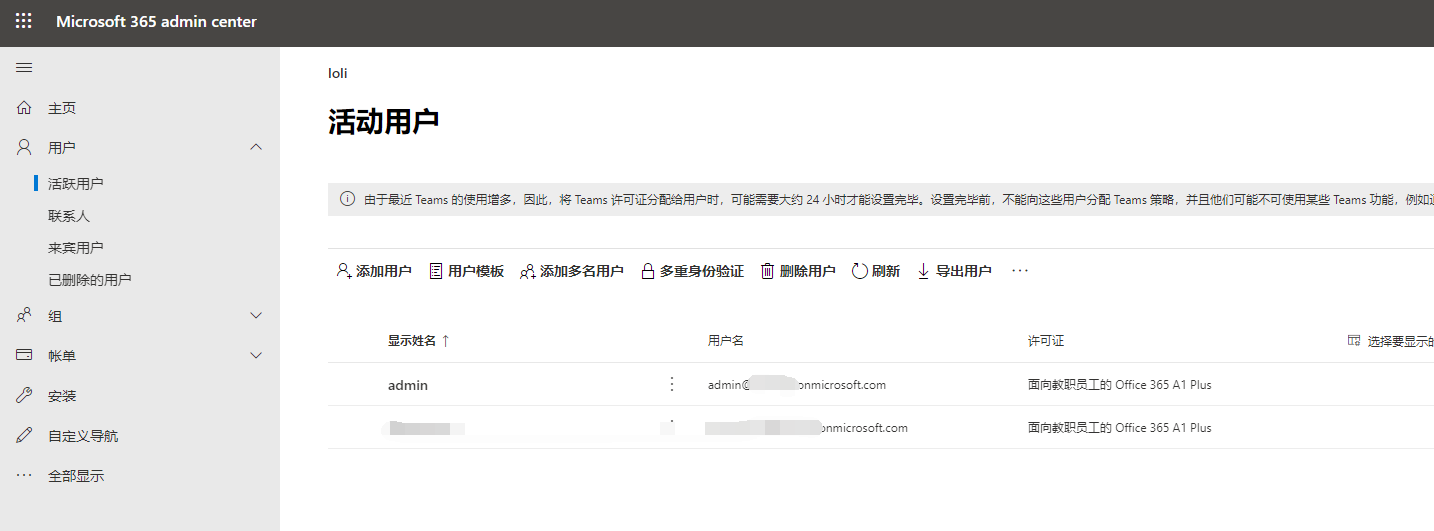Sort by 显示姓名 ascending arrow
Viewport: 1434px width, 531px height.
[446, 341]
